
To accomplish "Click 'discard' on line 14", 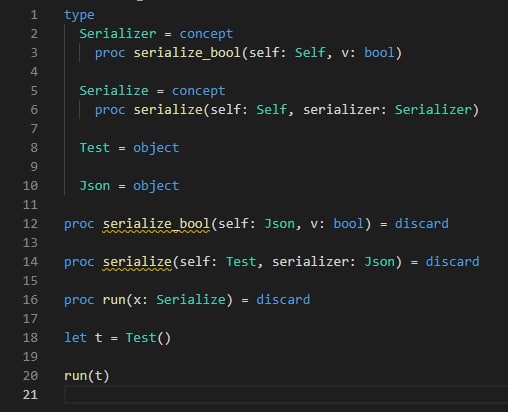I will pos(452,262).
